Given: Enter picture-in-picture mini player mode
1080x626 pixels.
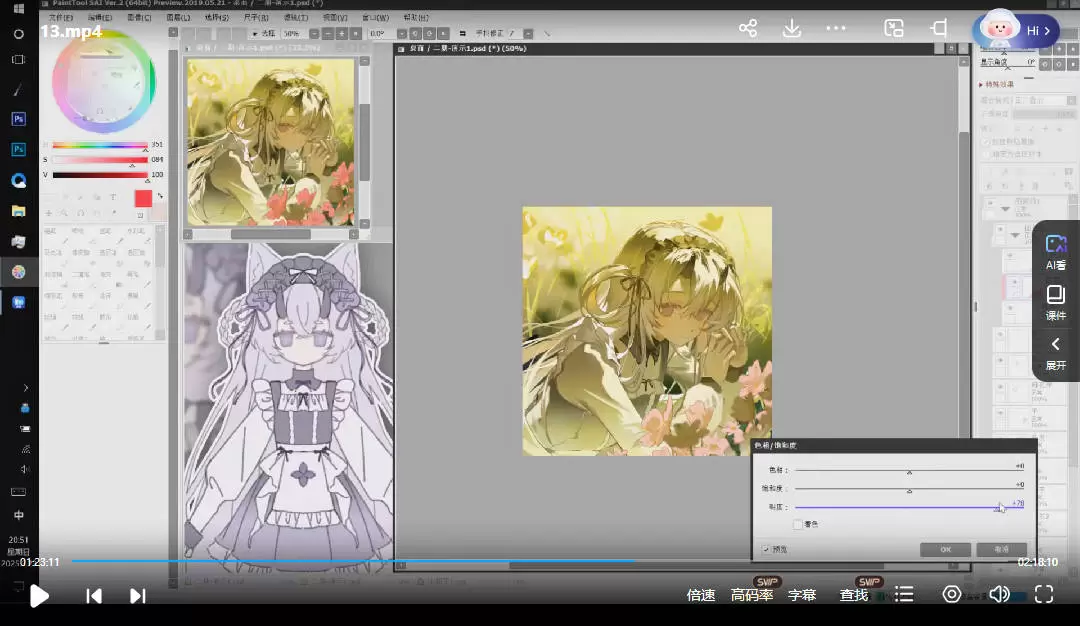Looking at the screenshot, I should click(x=893, y=28).
